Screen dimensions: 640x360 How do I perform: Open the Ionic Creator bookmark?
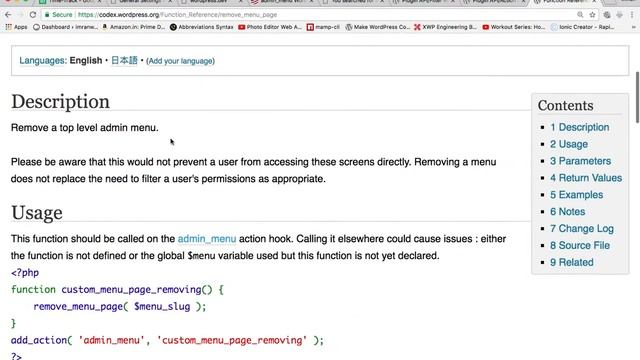pyautogui.click(x=582, y=27)
